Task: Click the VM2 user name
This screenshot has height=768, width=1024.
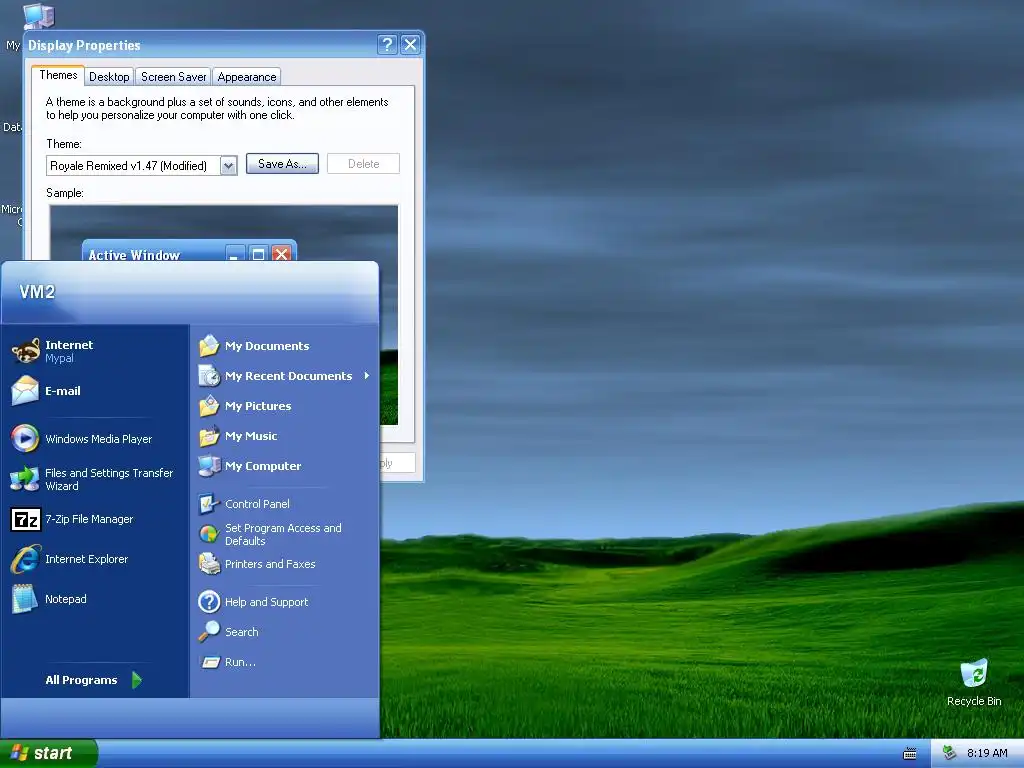Action: (37, 292)
